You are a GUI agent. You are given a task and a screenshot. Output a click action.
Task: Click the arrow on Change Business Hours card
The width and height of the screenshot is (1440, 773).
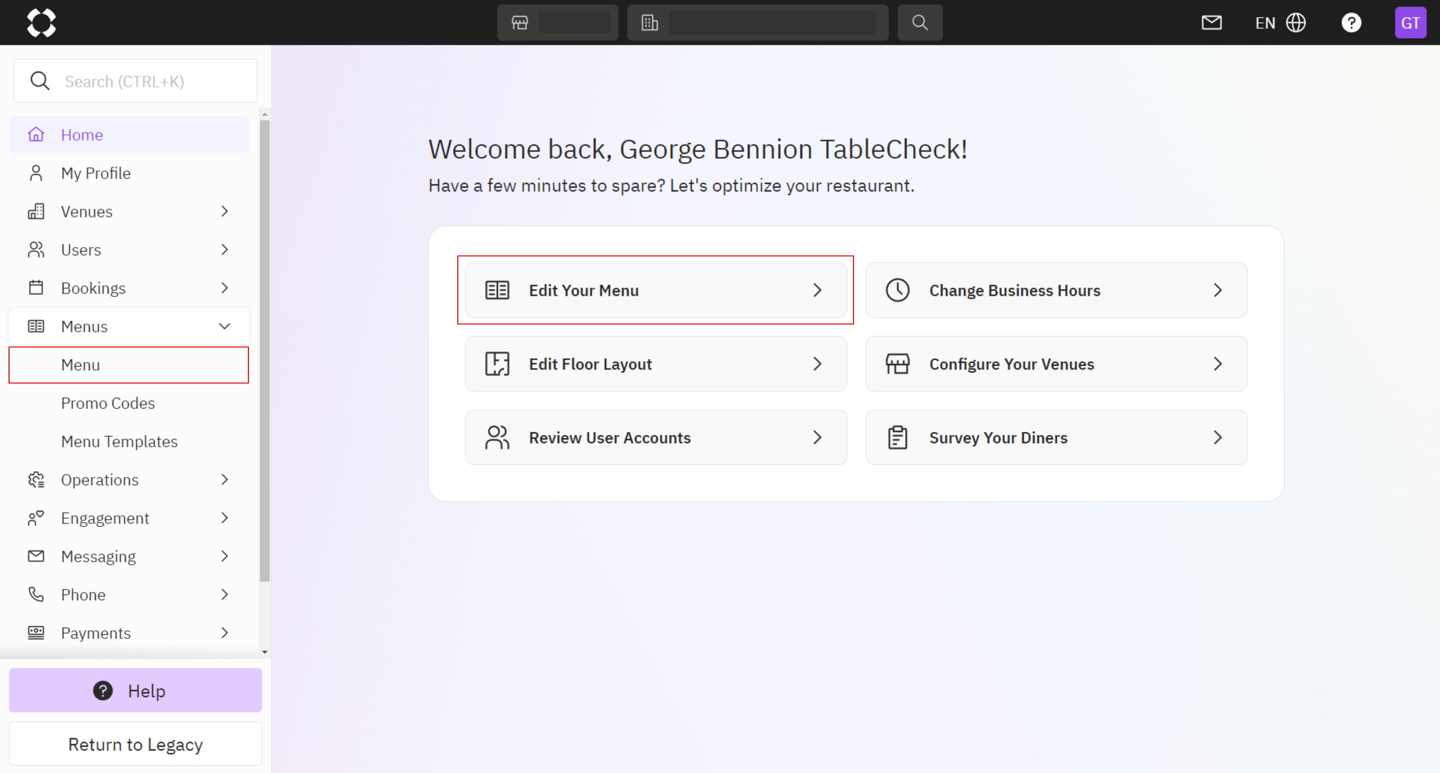(x=1217, y=290)
